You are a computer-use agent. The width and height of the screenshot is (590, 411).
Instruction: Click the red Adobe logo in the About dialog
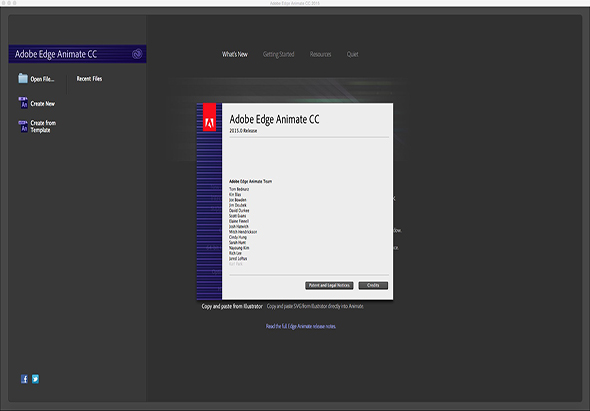pos(209,117)
